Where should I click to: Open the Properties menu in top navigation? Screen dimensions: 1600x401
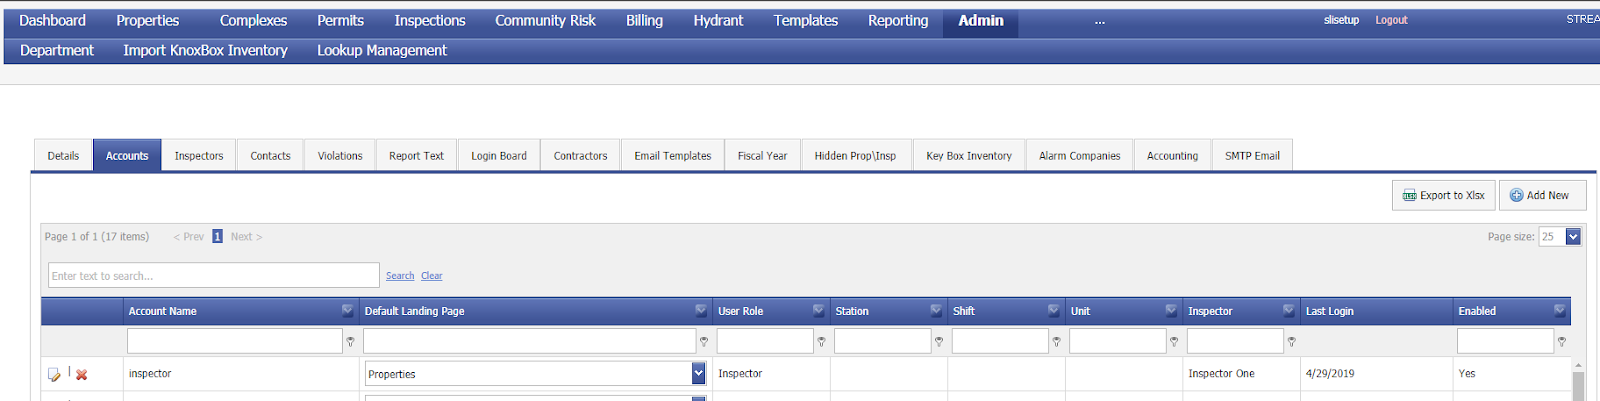pyautogui.click(x=148, y=20)
